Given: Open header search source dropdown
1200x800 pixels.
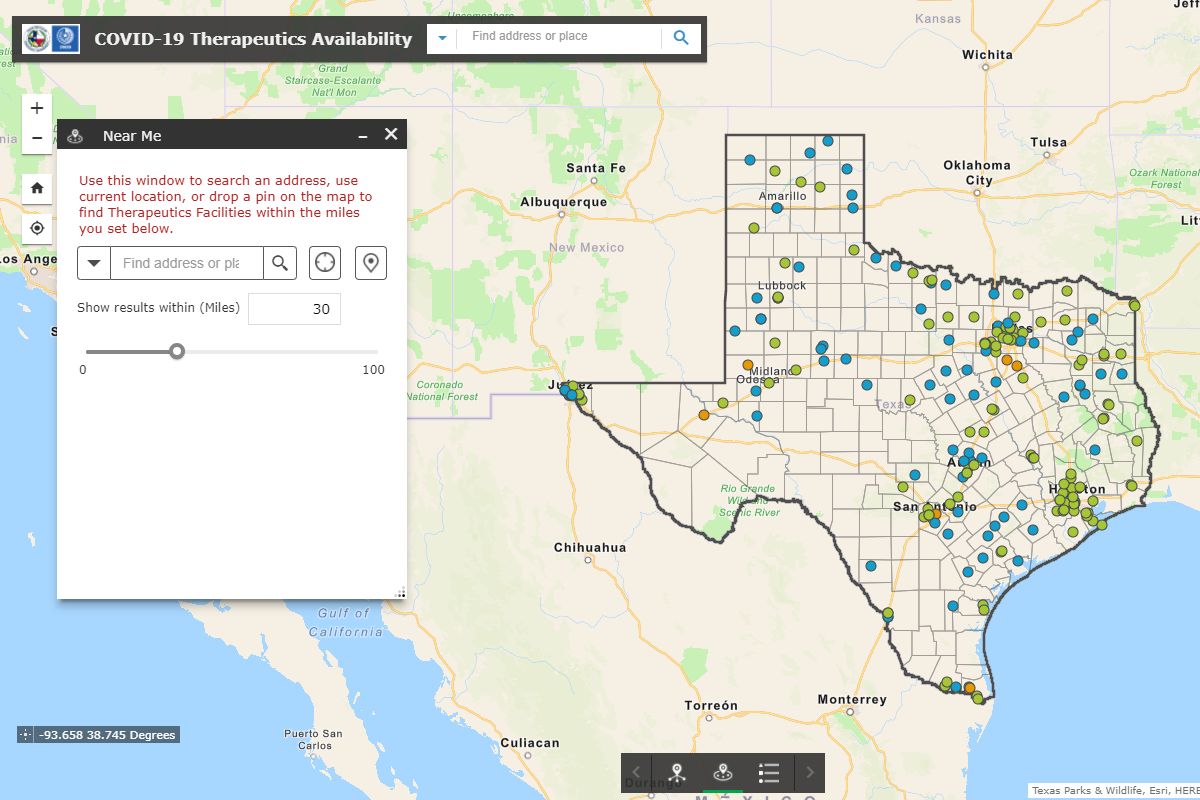Looking at the screenshot, I should pos(442,38).
